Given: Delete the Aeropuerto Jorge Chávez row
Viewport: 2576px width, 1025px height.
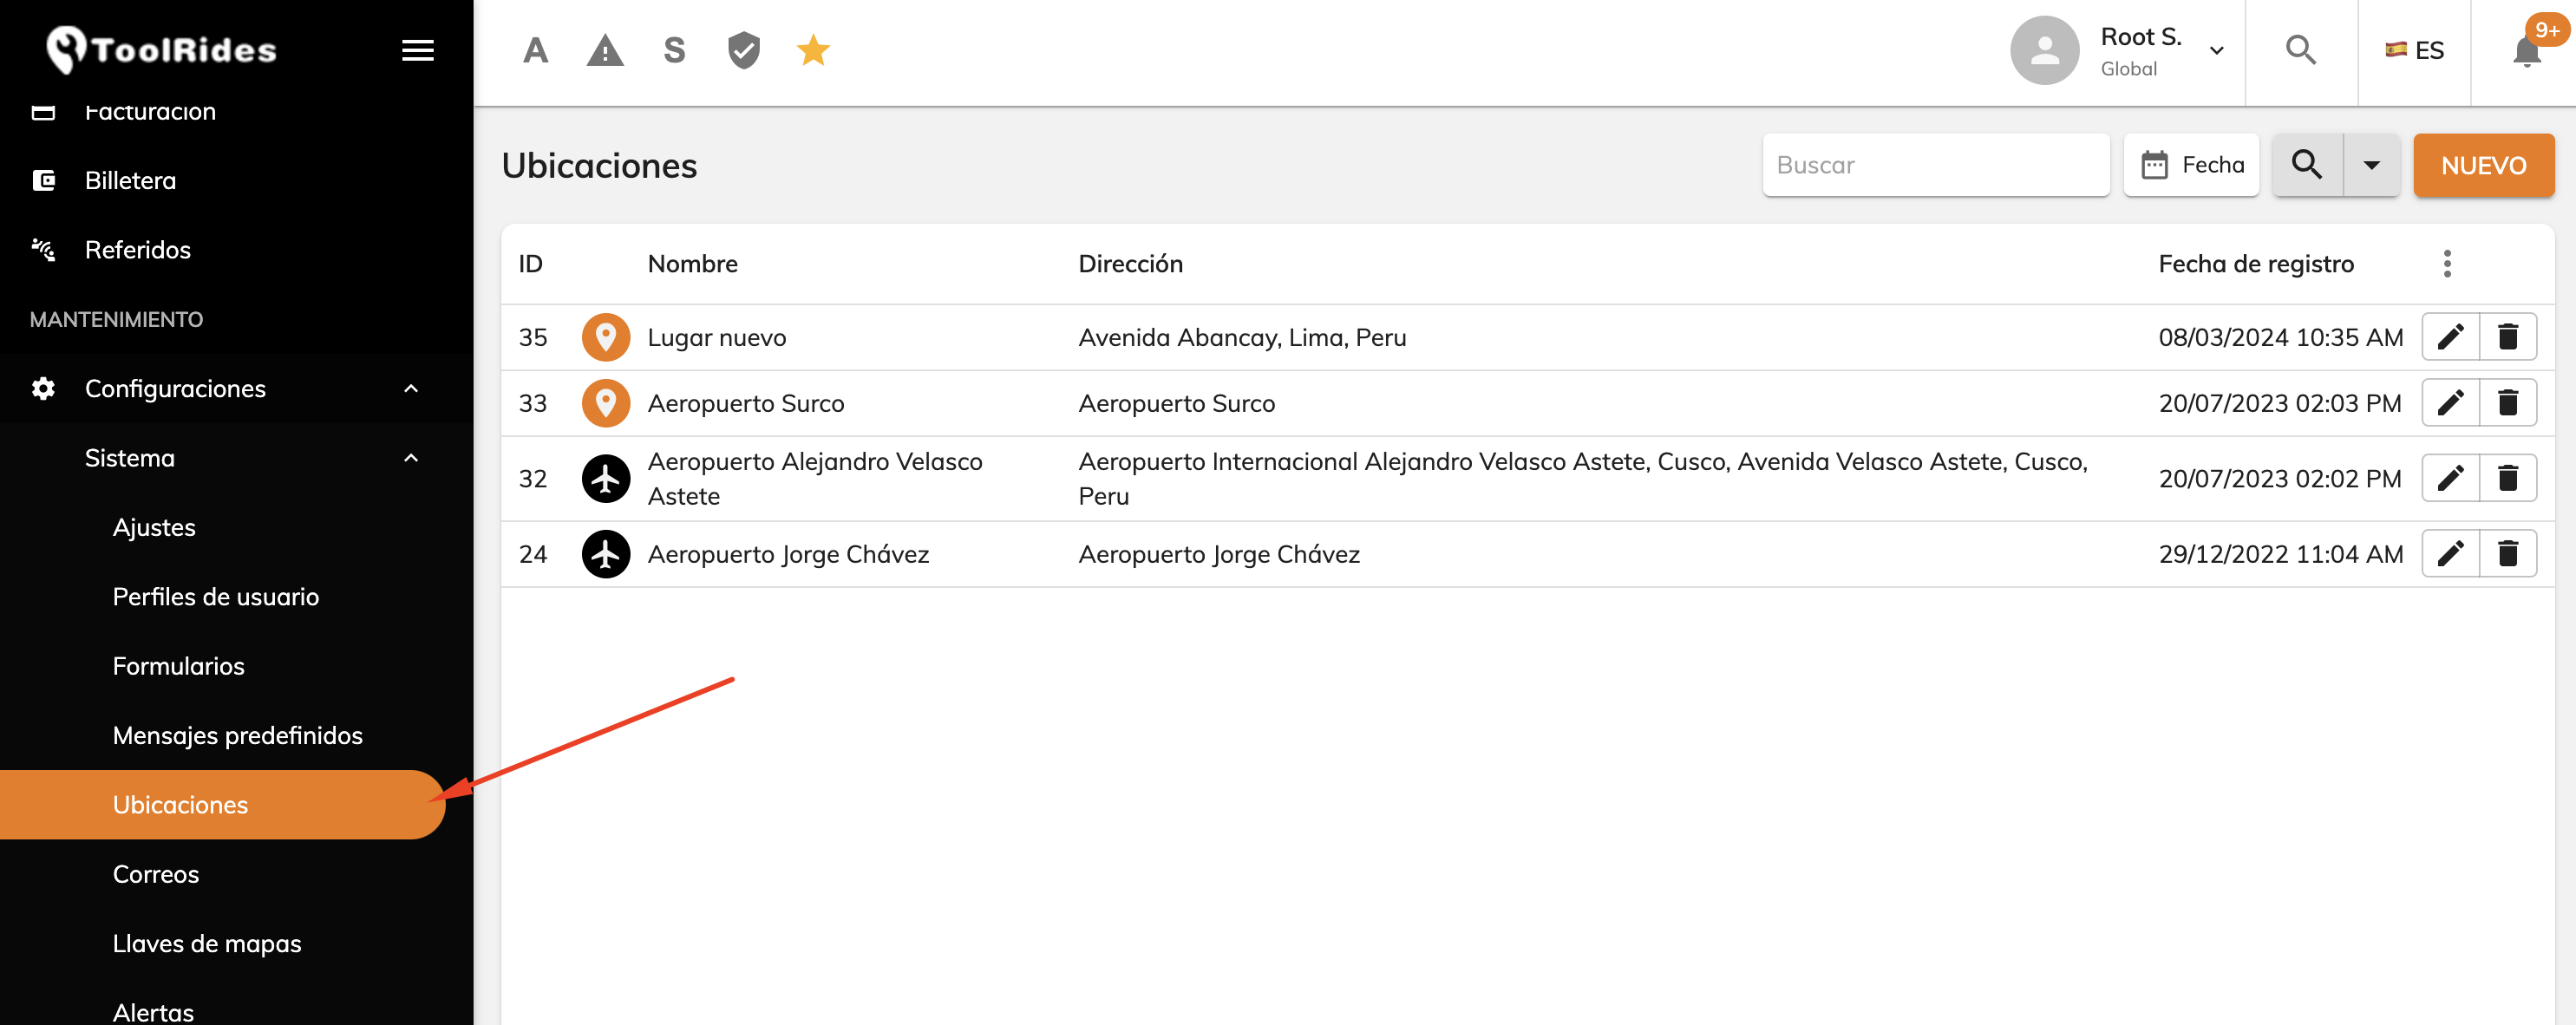Looking at the screenshot, I should coord(2507,554).
